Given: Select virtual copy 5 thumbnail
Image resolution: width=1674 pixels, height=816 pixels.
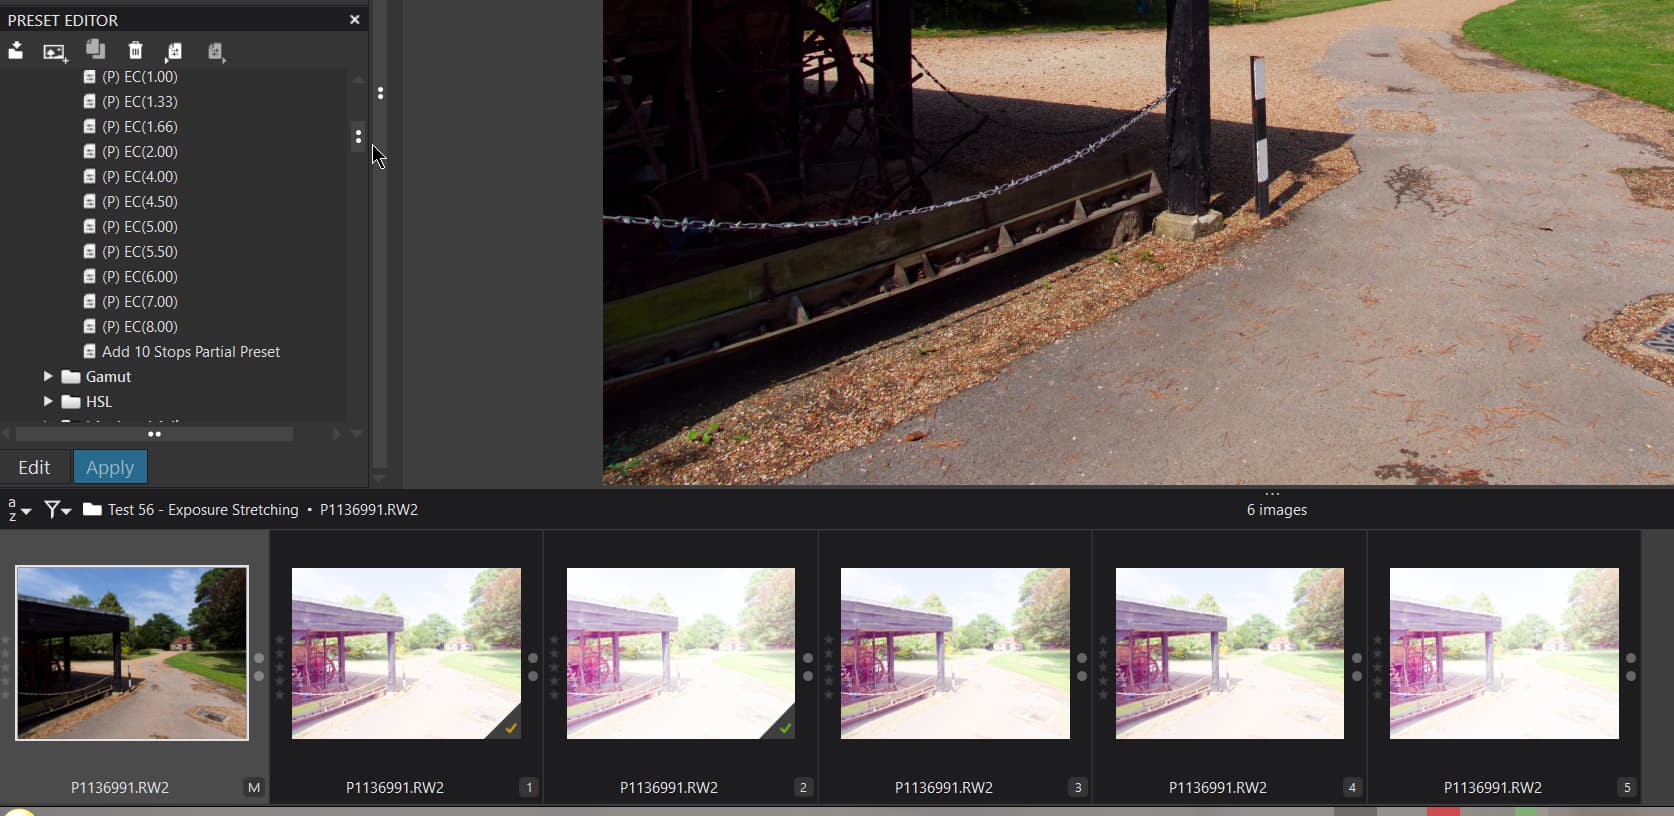Looking at the screenshot, I should [x=1503, y=654].
